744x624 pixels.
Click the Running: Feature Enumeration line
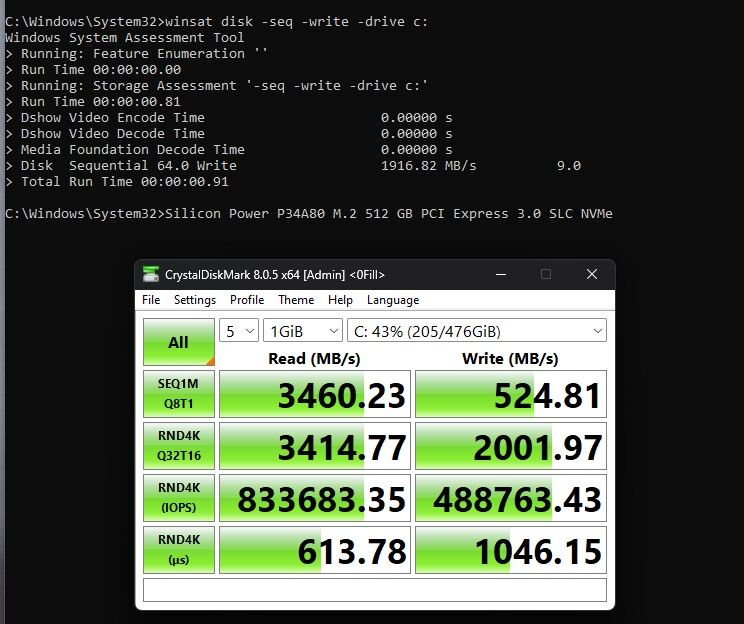pyautogui.click(x=137, y=54)
